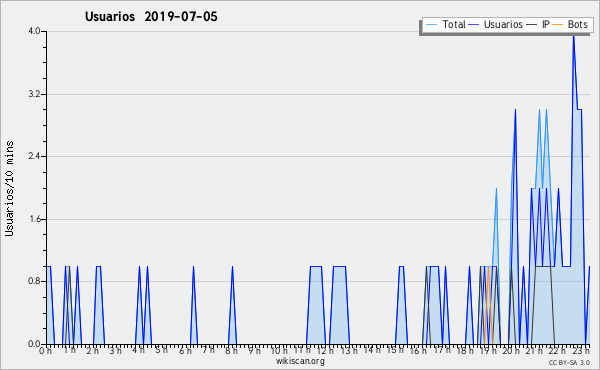Click the '4.0' y-axis value
600x370 pixels.
pyautogui.click(x=34, y=31)
